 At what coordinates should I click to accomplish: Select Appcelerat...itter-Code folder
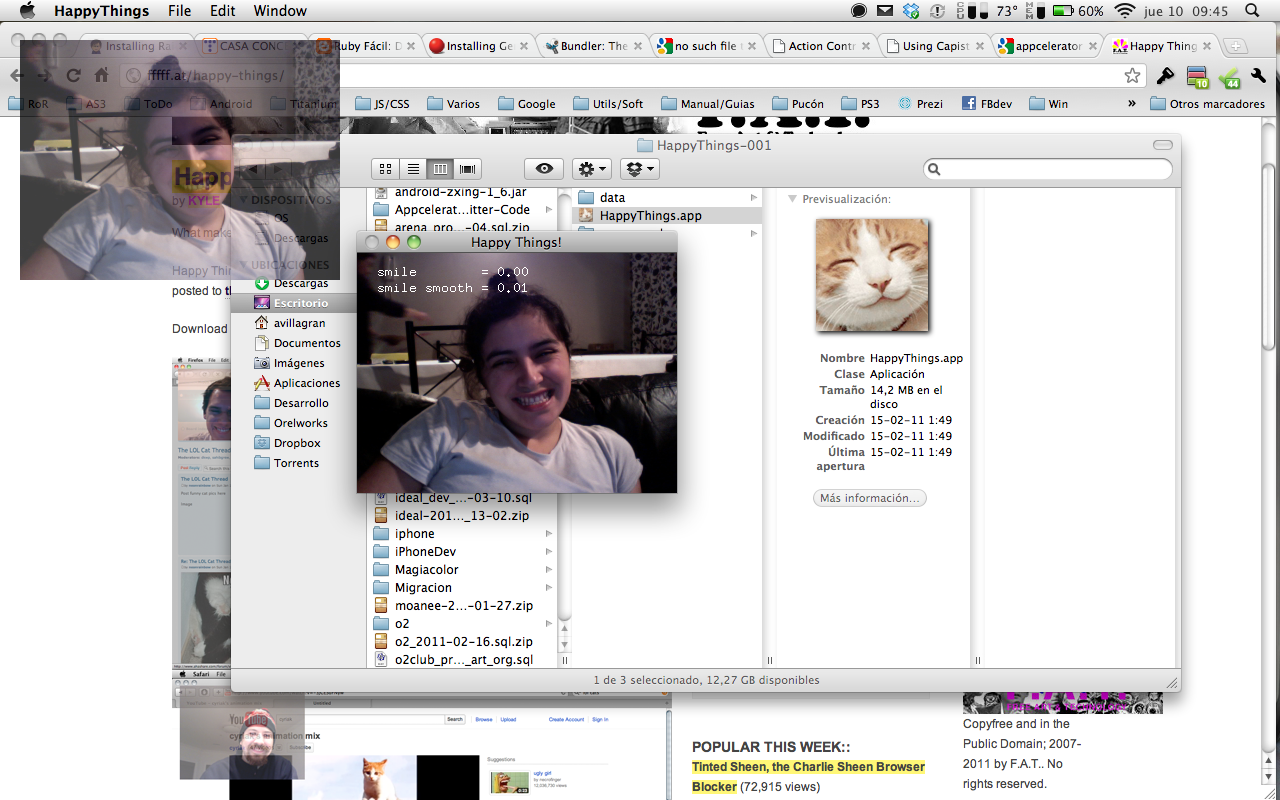[464, 209]
